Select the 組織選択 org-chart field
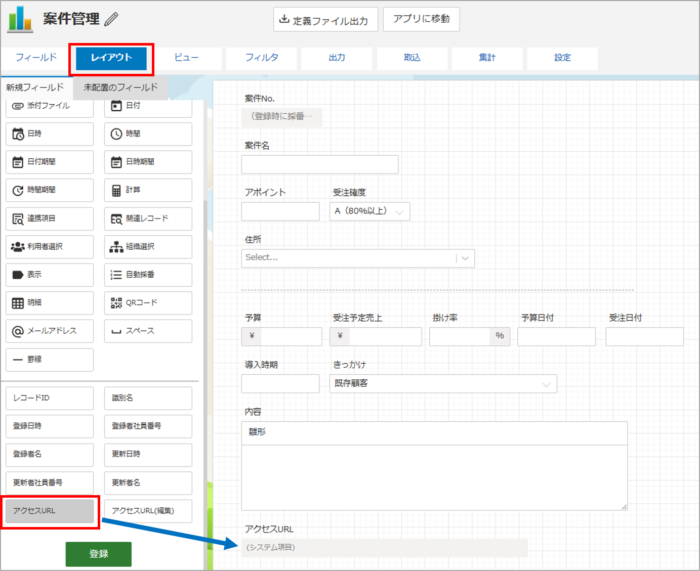 pos(148,247)
